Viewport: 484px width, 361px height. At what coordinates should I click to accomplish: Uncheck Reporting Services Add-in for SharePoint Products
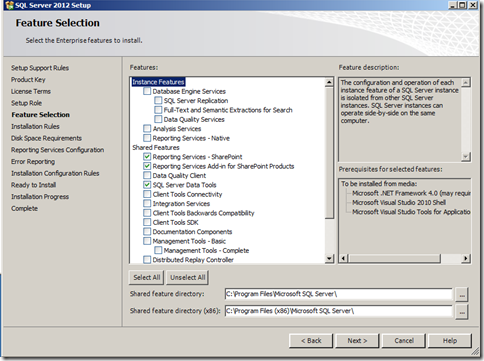147,166
